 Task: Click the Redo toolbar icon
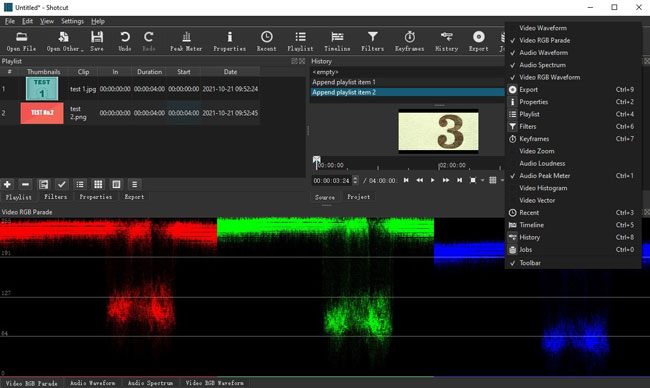[148, 41]
